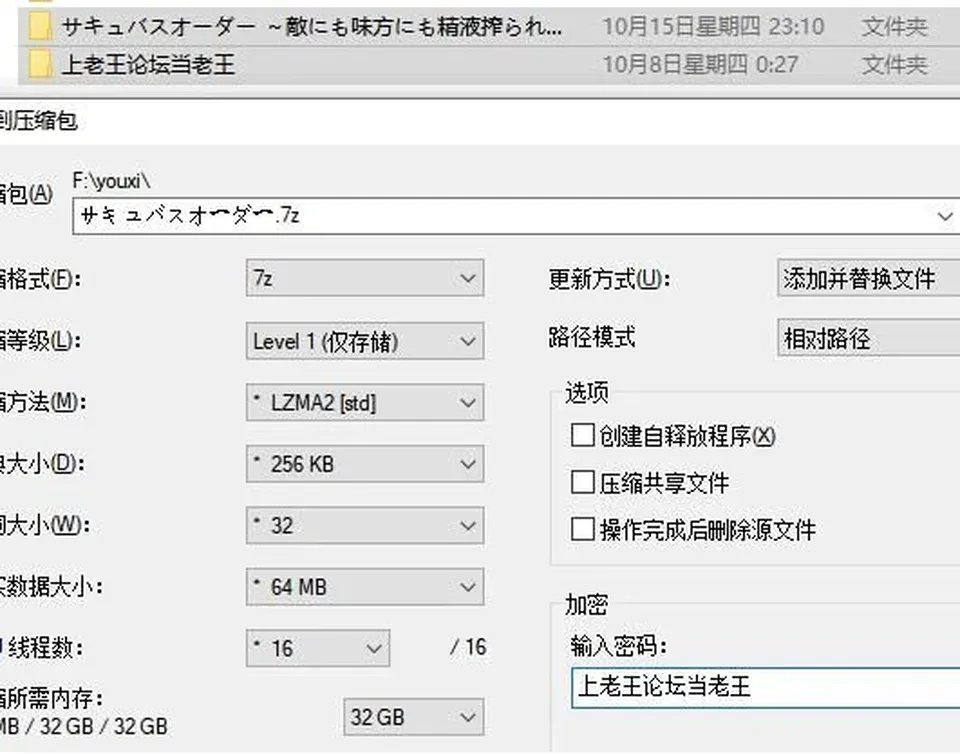Click the 选项 group heading
The height and width of the screenshot is (754, 960).
point(587,392)
